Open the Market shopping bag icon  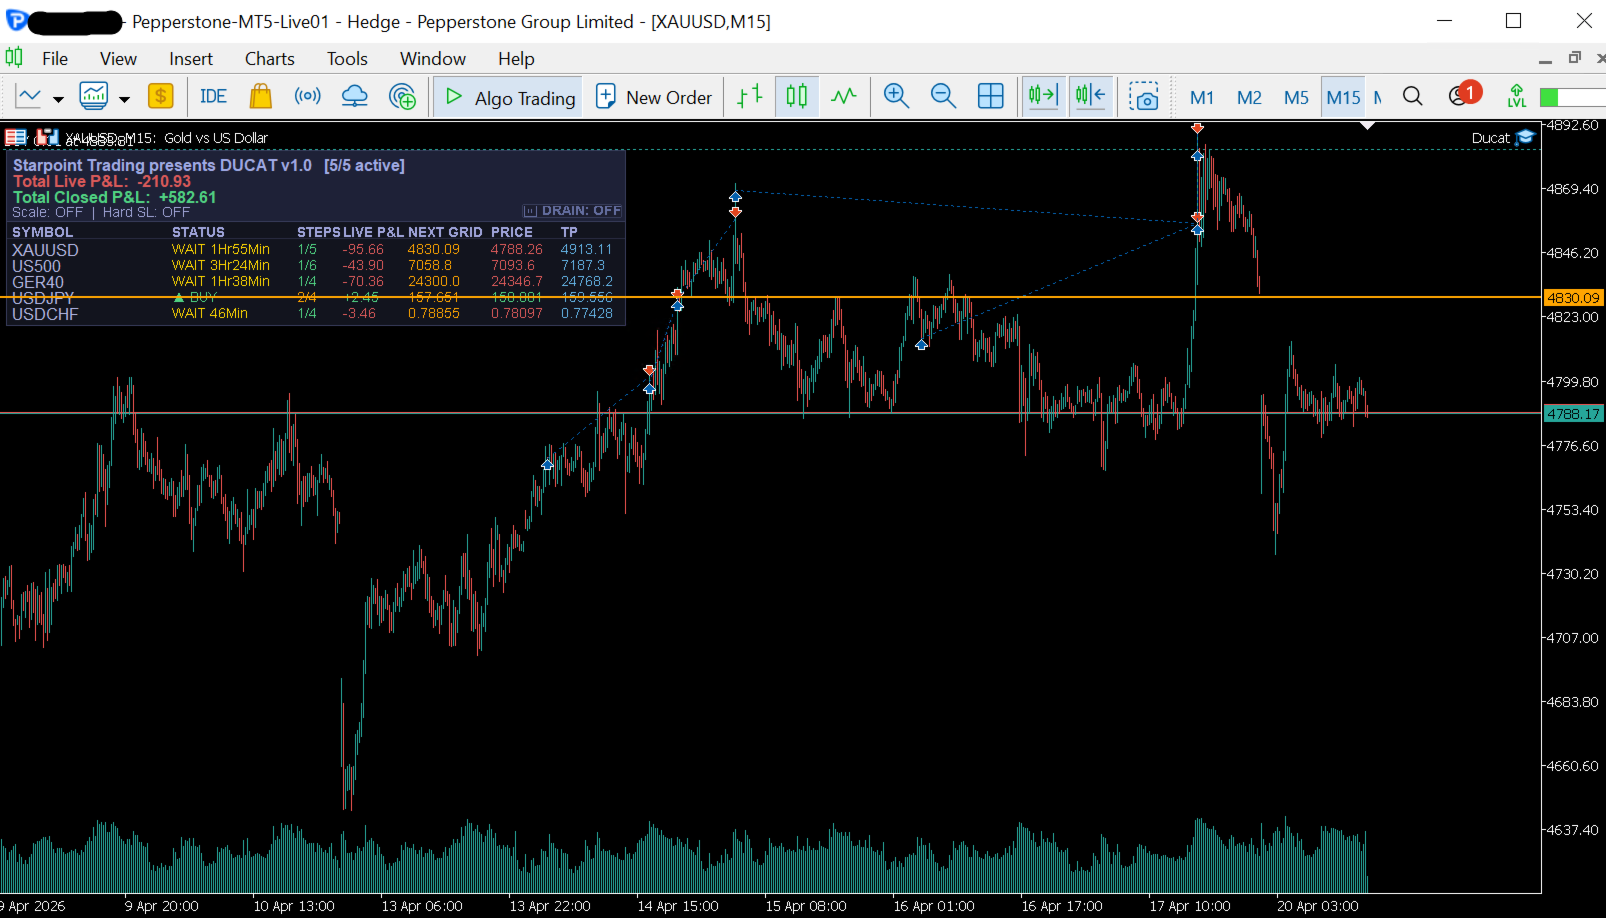pos(260,96)
